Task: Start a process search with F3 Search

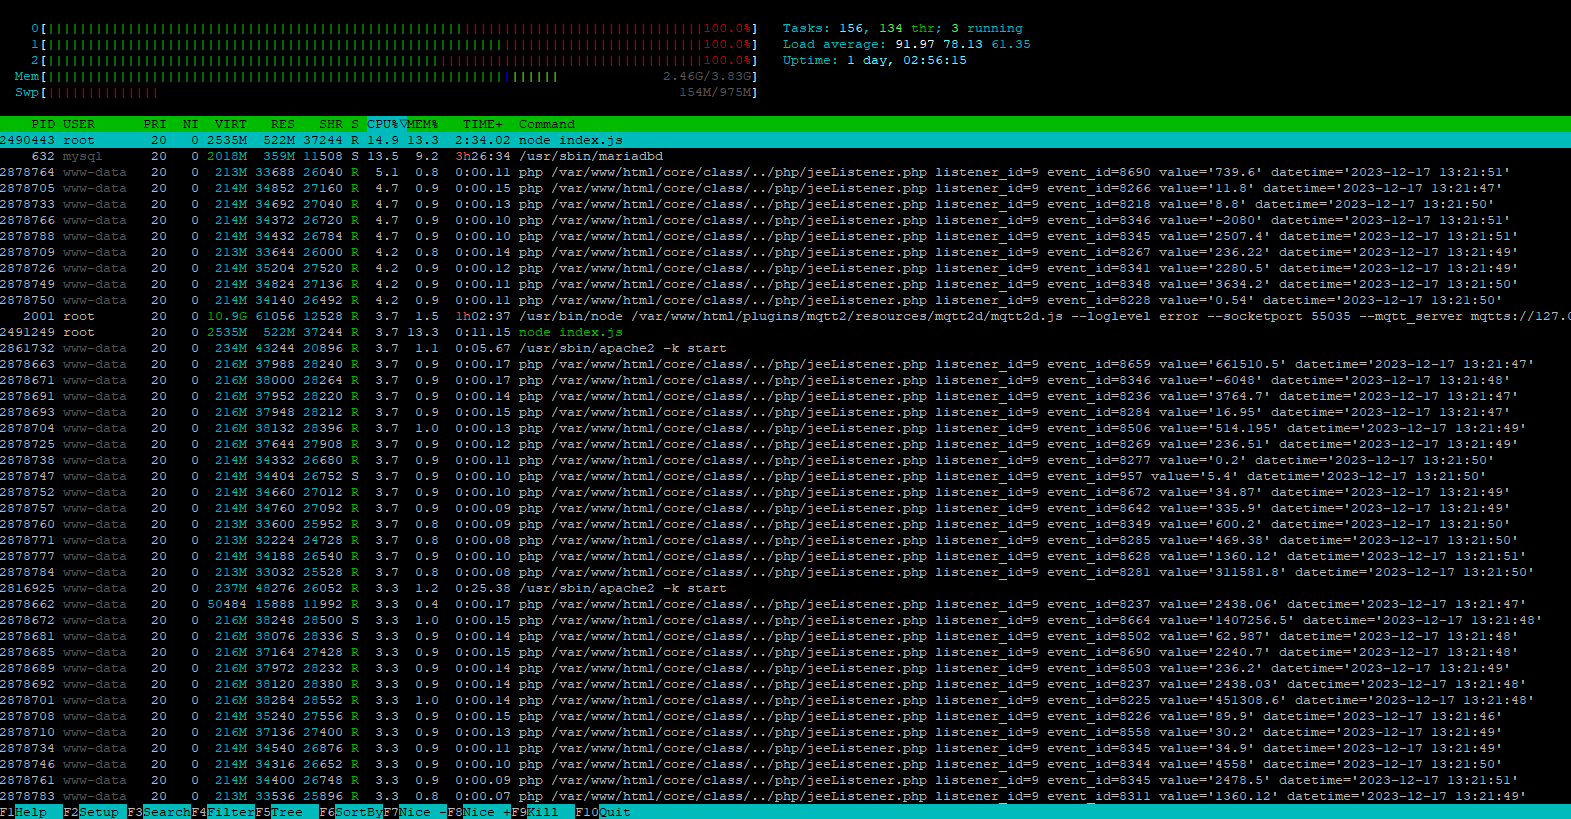Action: [159, 812]
